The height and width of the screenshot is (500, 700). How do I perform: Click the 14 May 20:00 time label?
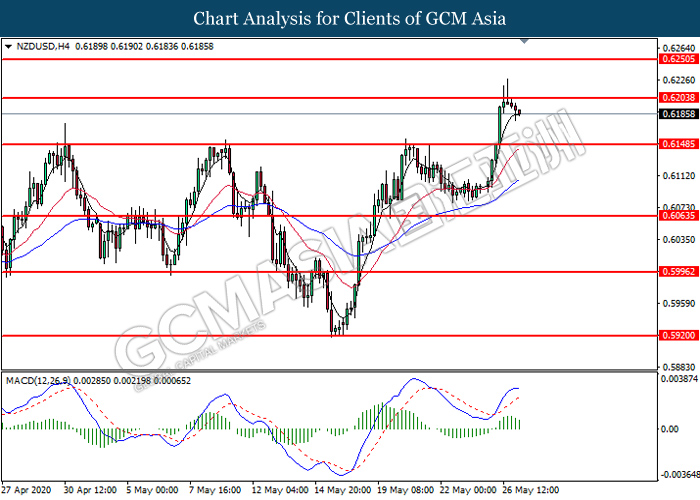point(342,490)
